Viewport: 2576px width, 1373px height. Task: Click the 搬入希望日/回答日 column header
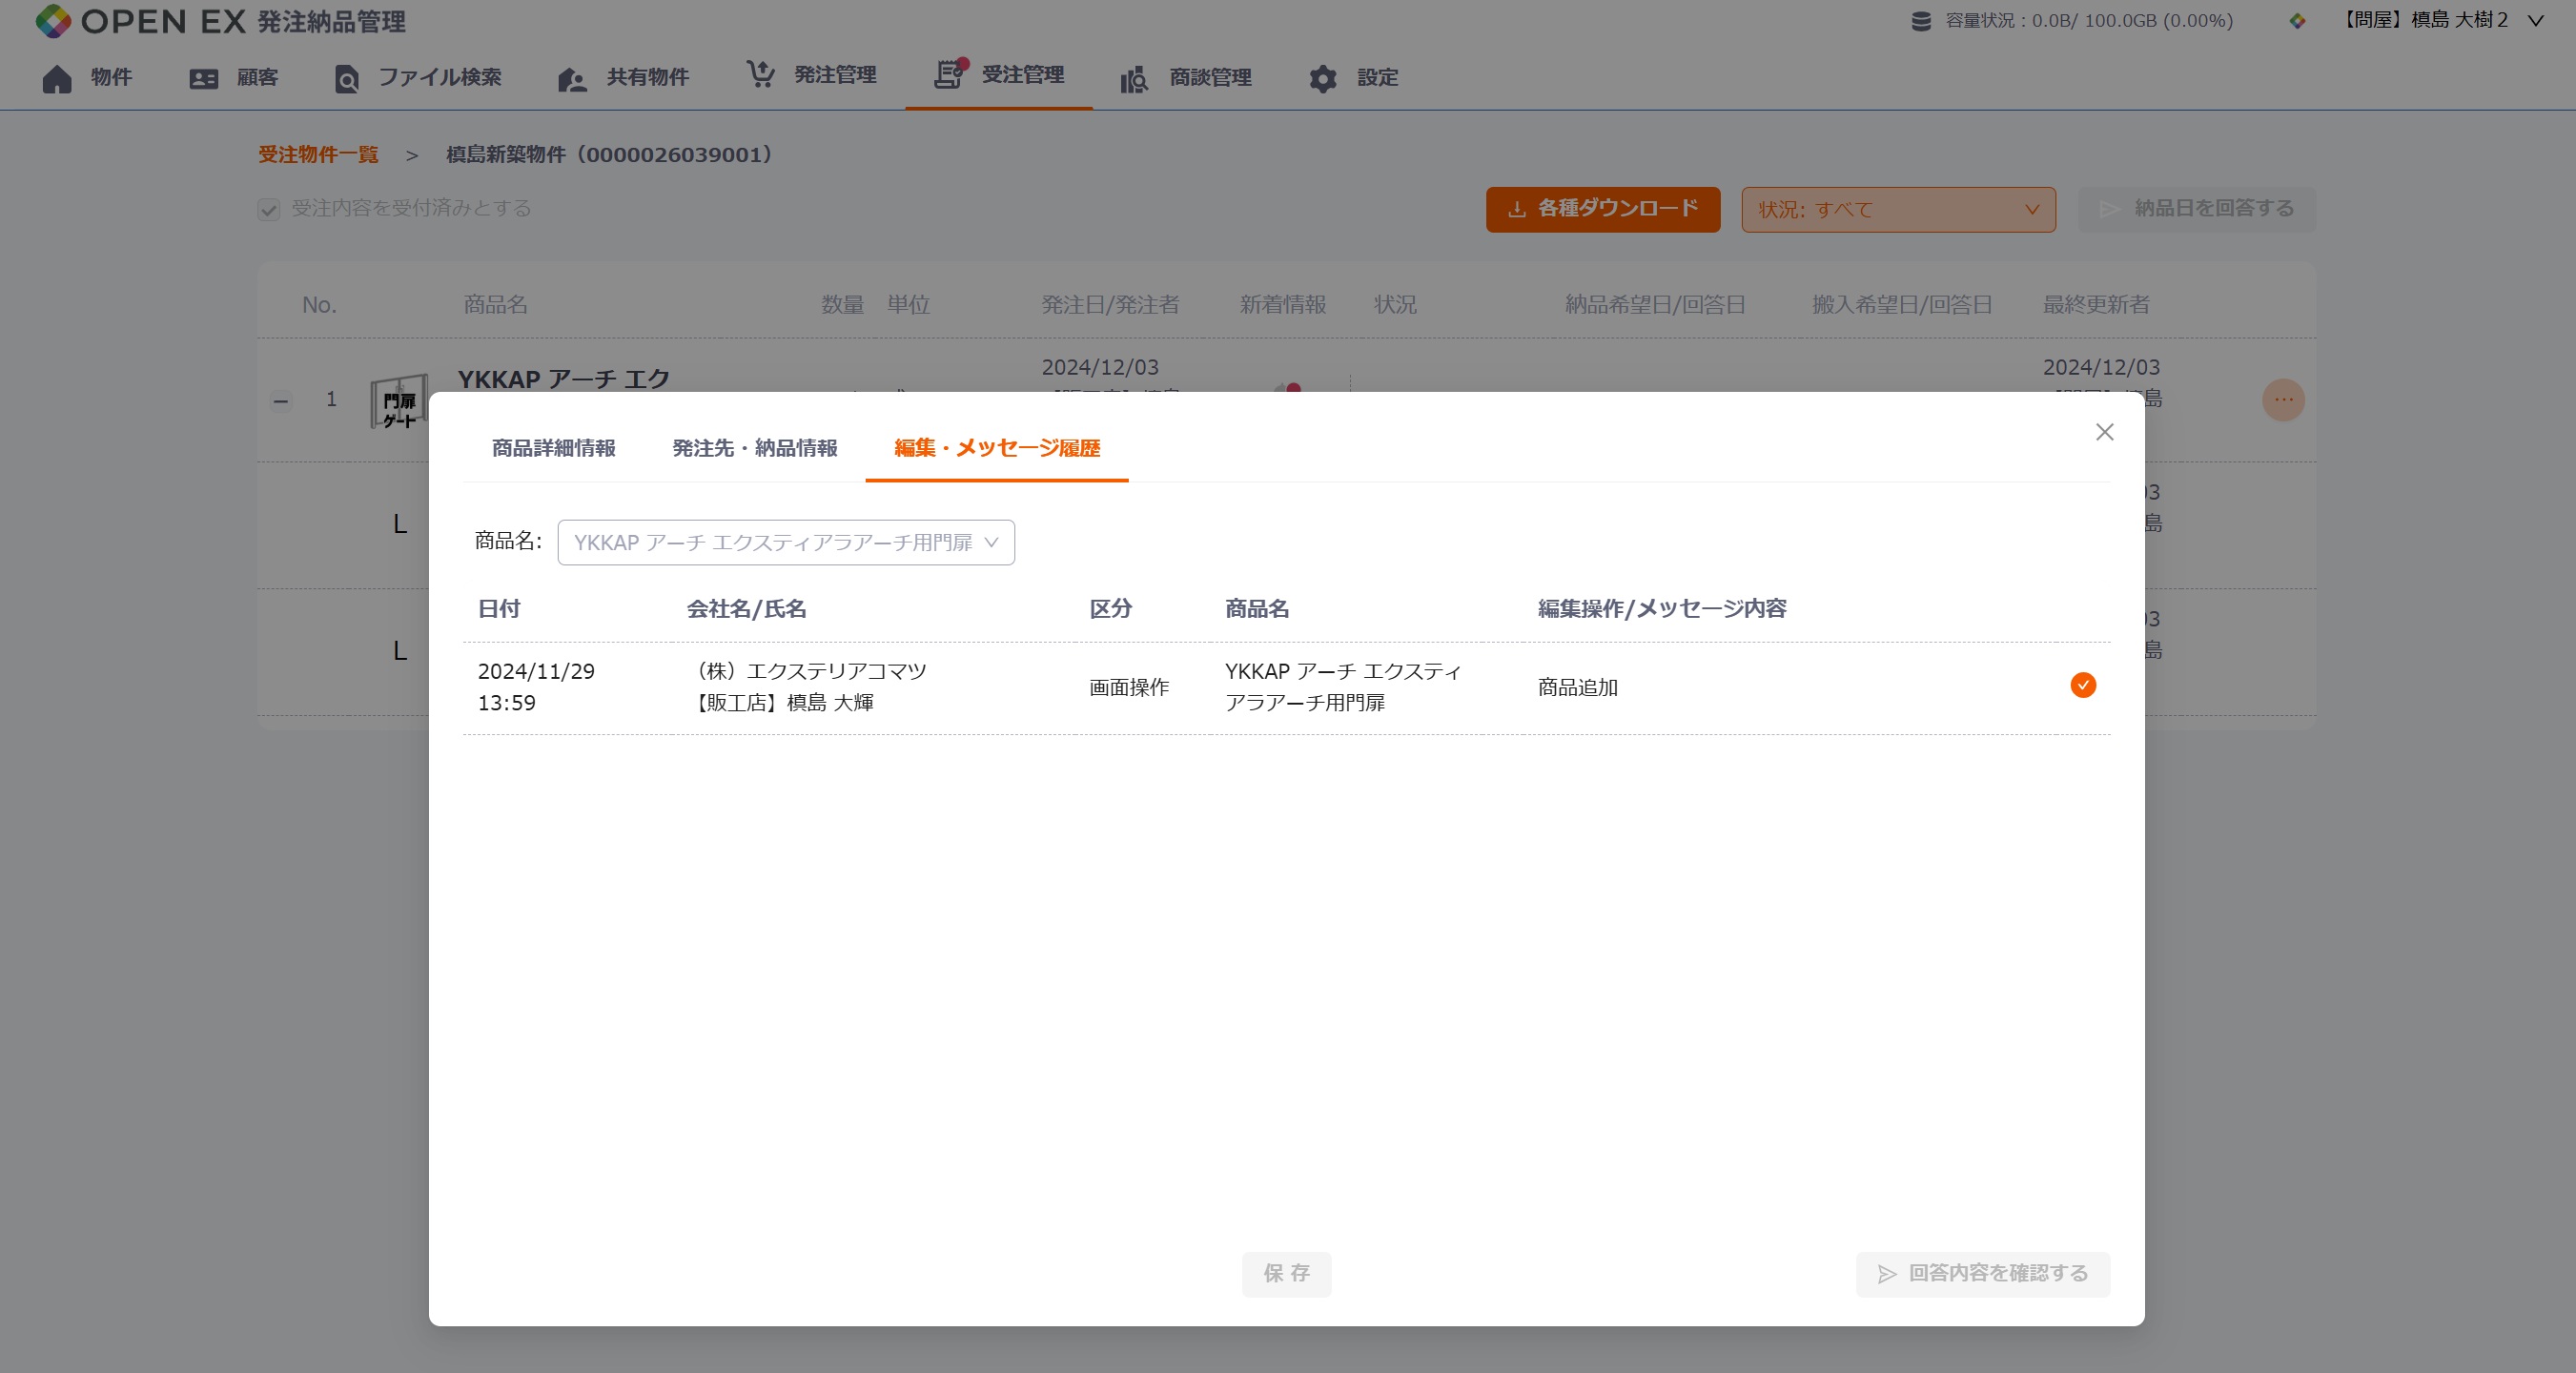coord(1902,305)
